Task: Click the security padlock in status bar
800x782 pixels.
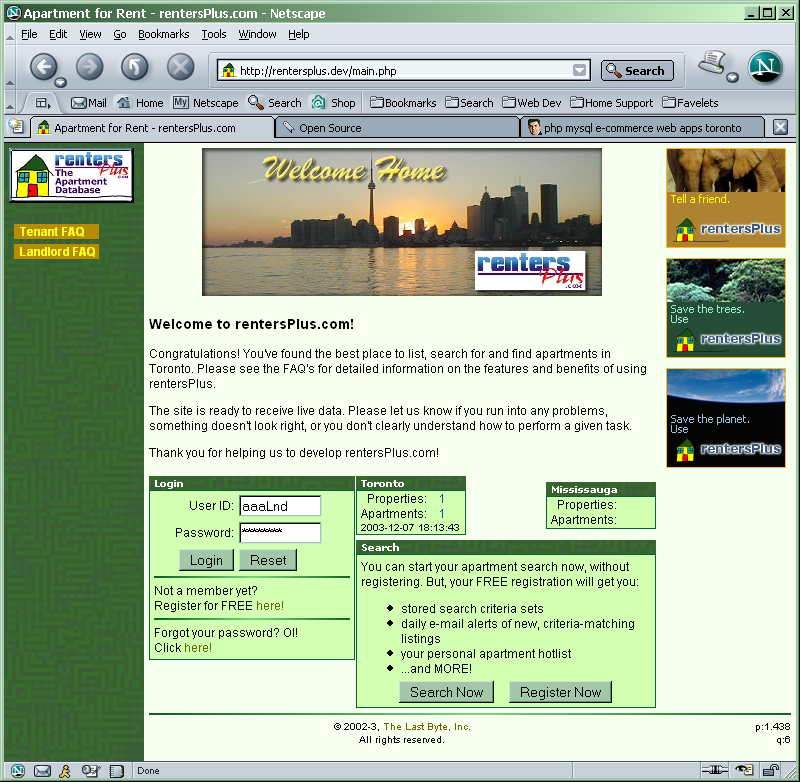Action: tap(772, 771)
